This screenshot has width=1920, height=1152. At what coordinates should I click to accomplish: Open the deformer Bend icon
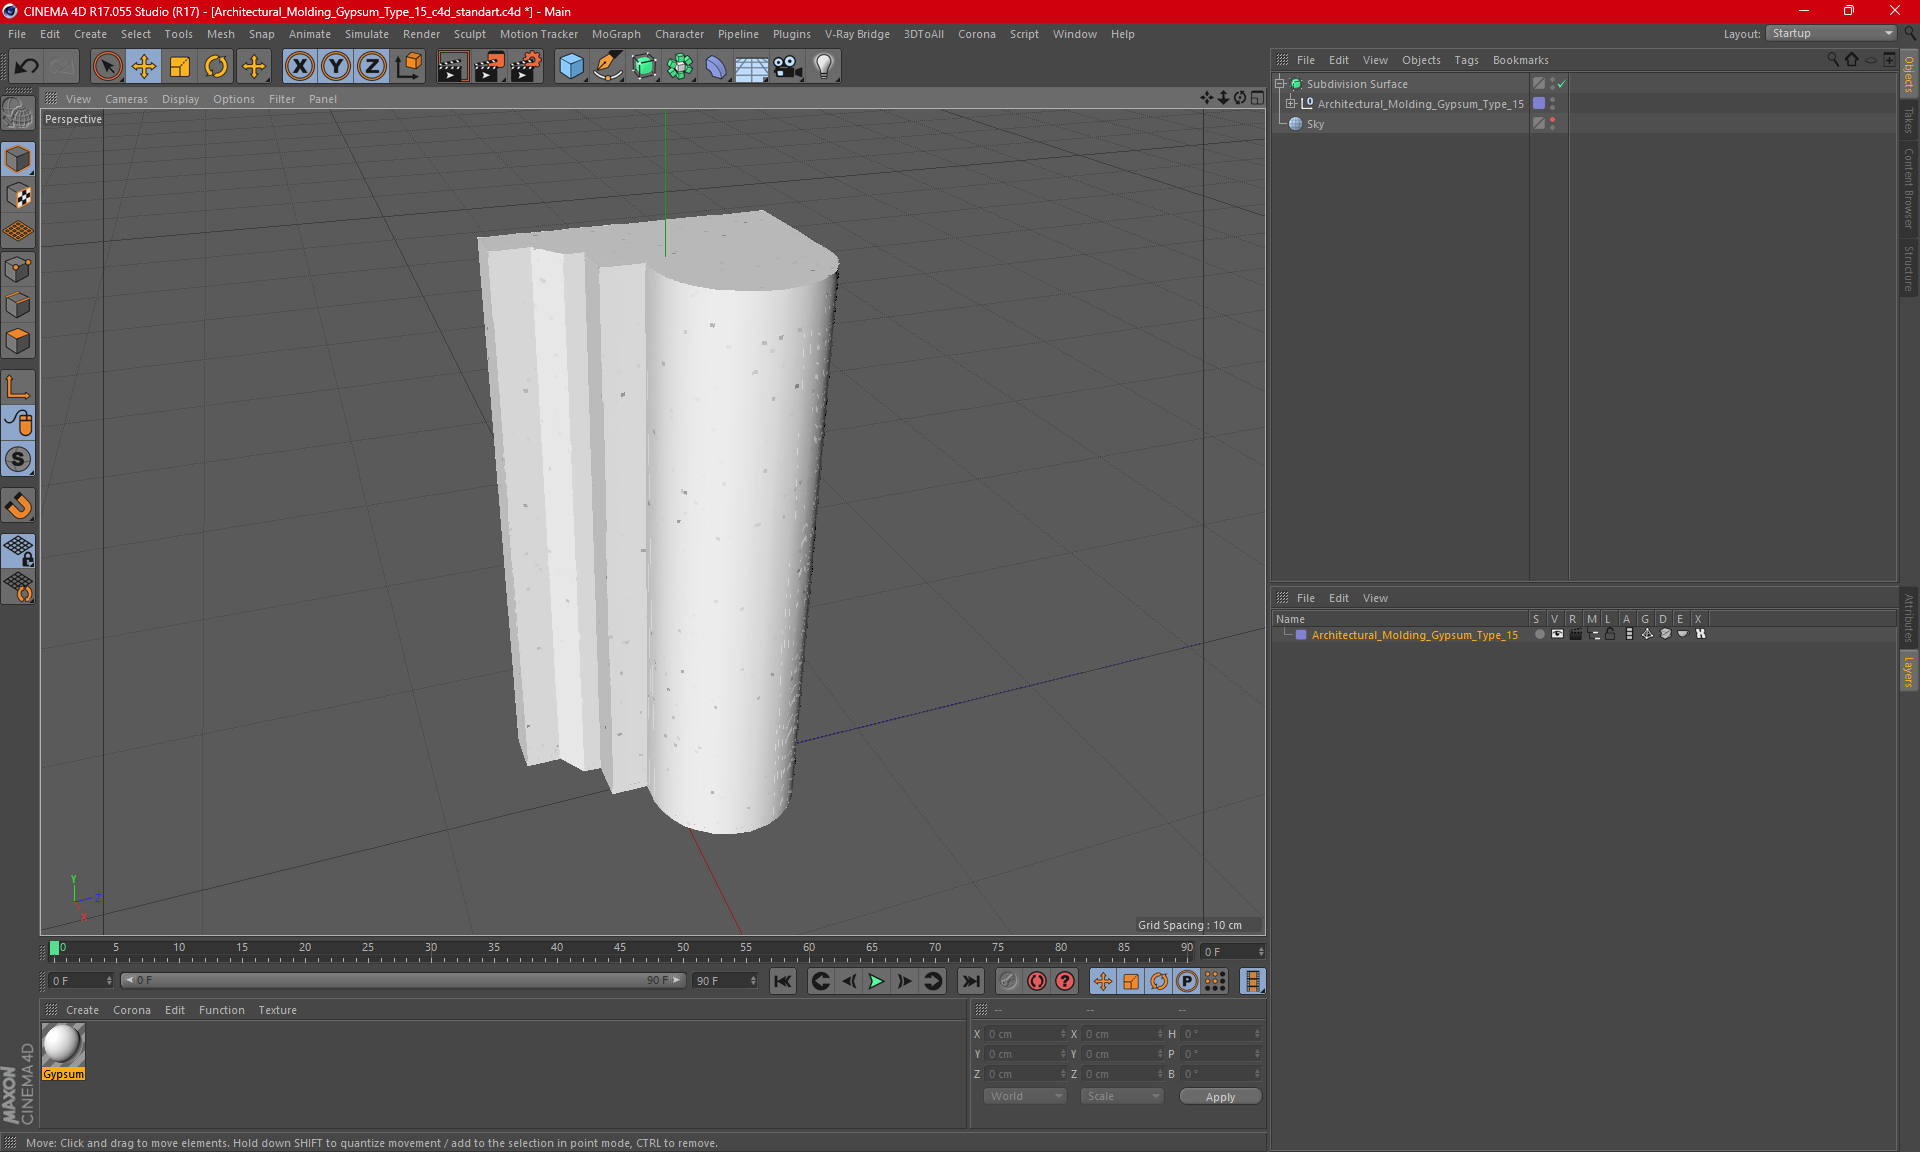pos(716,67)
